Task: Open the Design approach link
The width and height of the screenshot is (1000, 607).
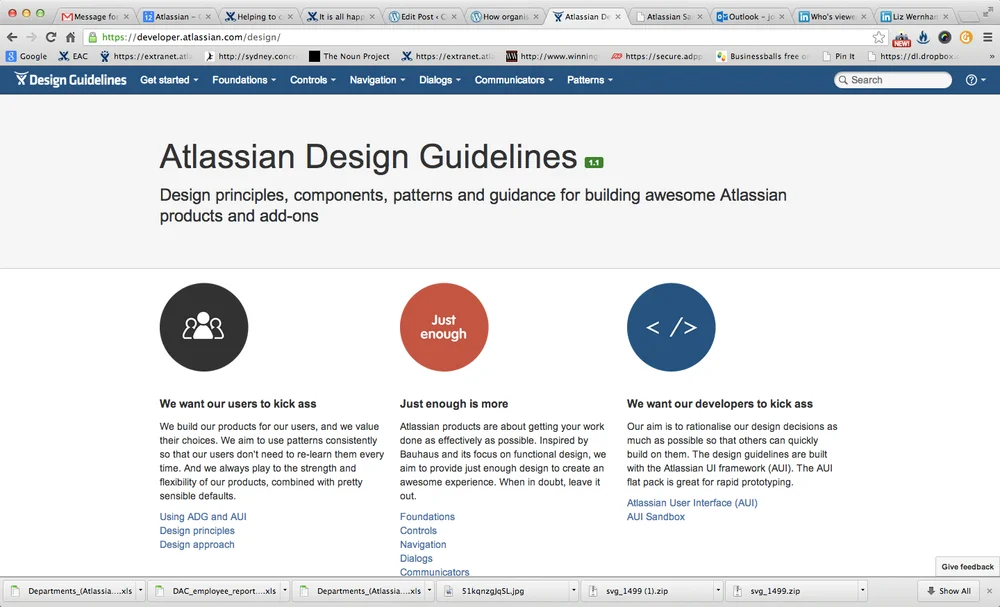Action: 197,545
